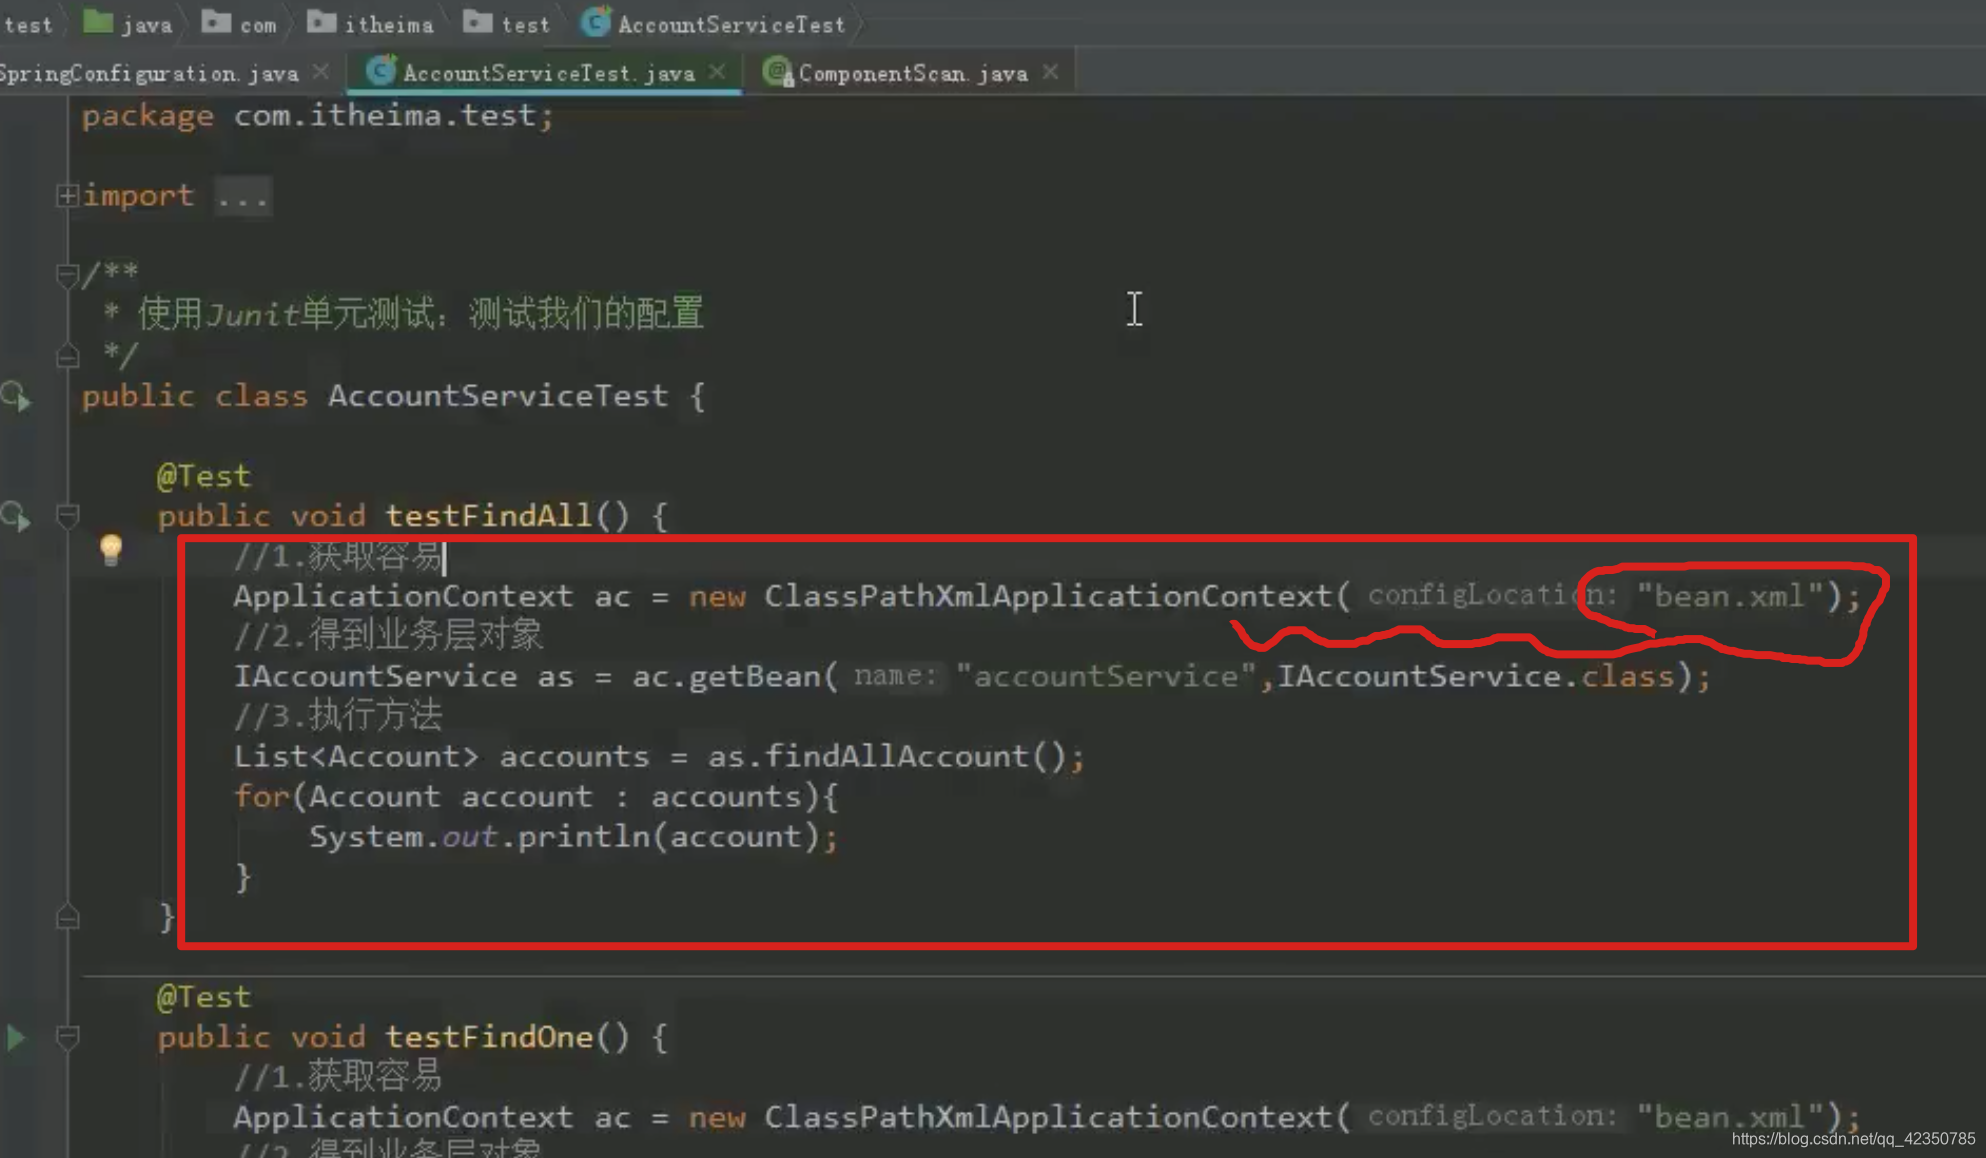Close the AccountServiceTest.java tab
Viewport: 1986px width, 1158px height.
click(717, 72)
